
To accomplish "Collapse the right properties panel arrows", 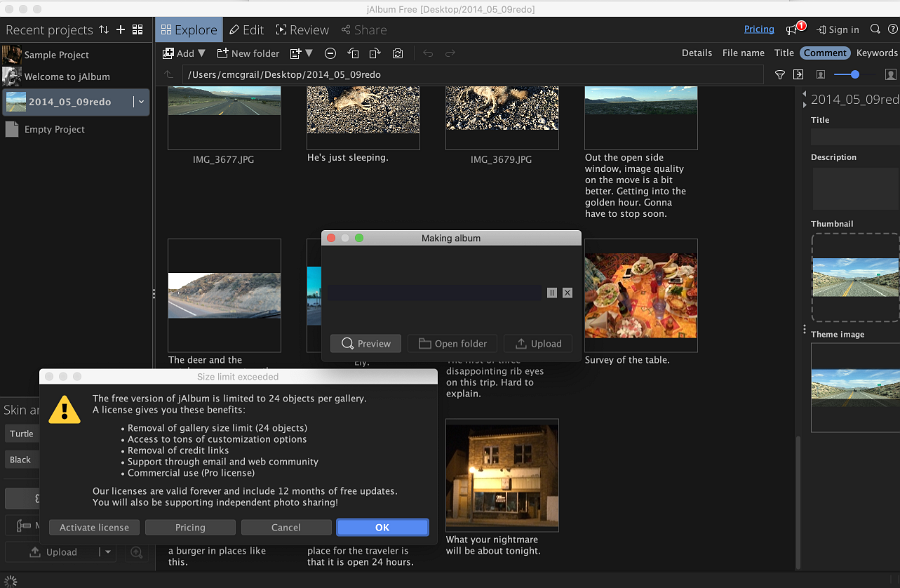I will coord(804,99).
